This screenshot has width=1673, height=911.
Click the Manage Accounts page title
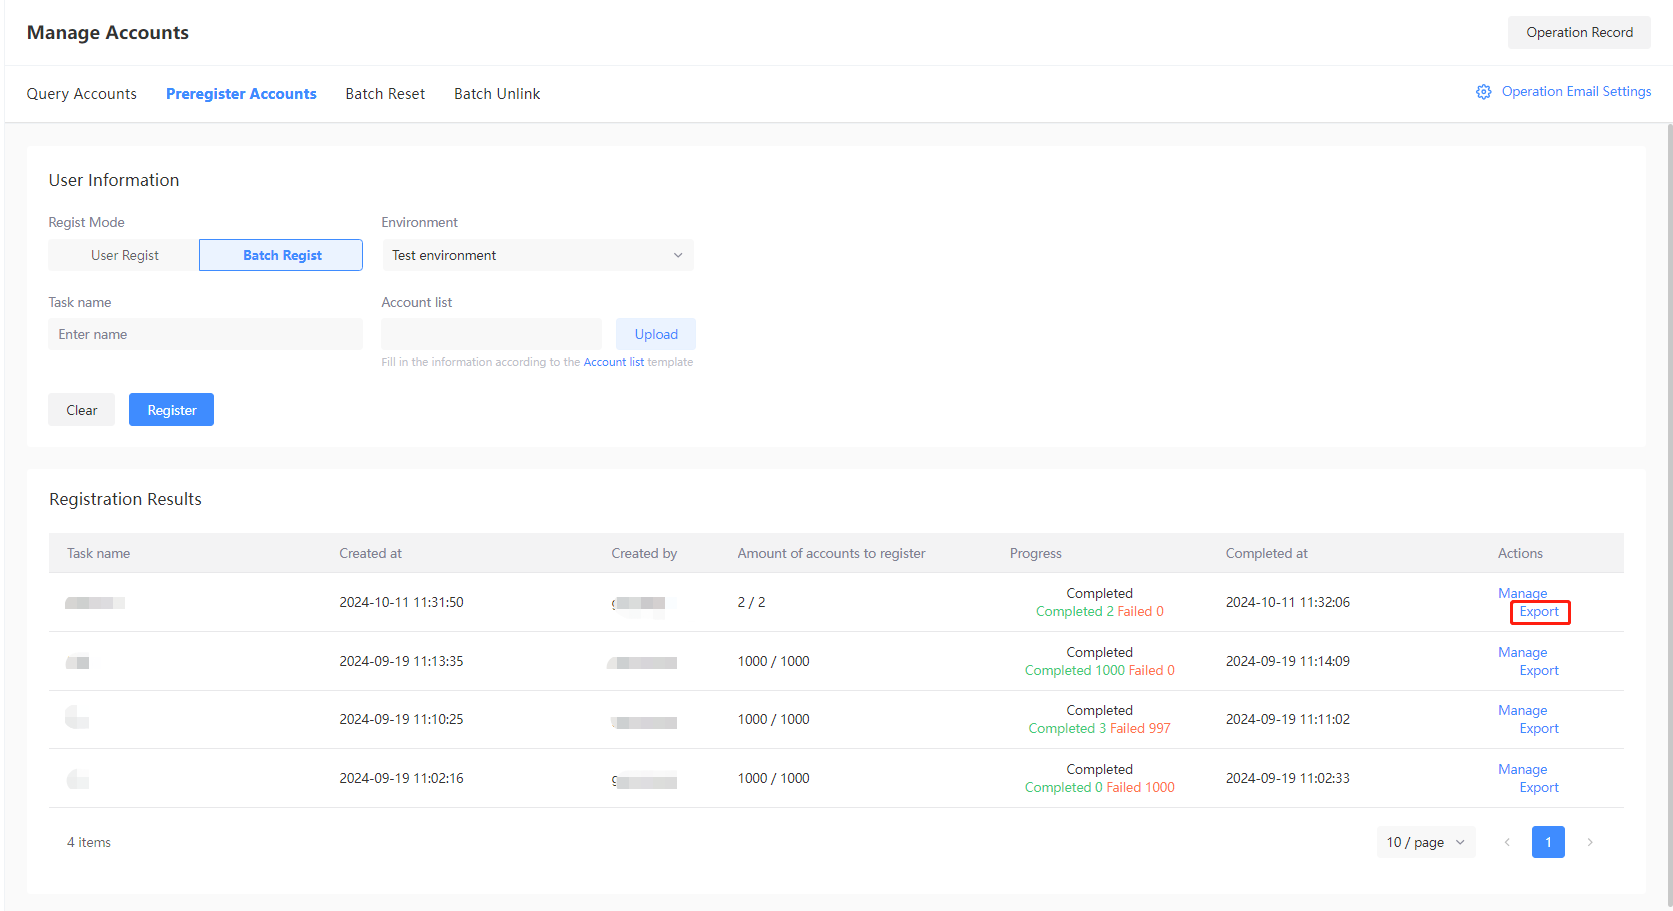(x=108, y=32)
